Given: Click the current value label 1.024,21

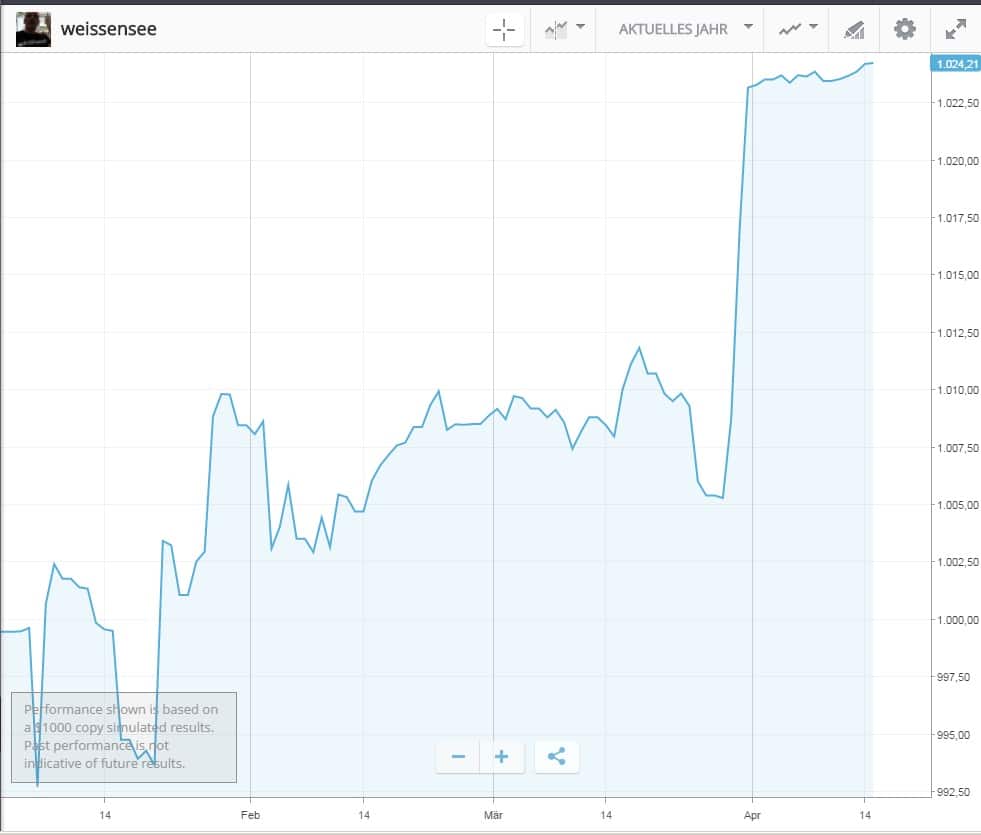Looking at the screenshot, I should click(954, 64).
